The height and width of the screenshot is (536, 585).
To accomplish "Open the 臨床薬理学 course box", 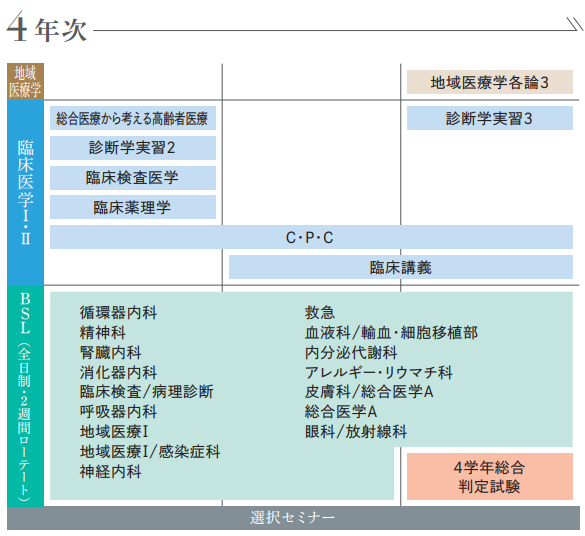I will coord(133,207).
